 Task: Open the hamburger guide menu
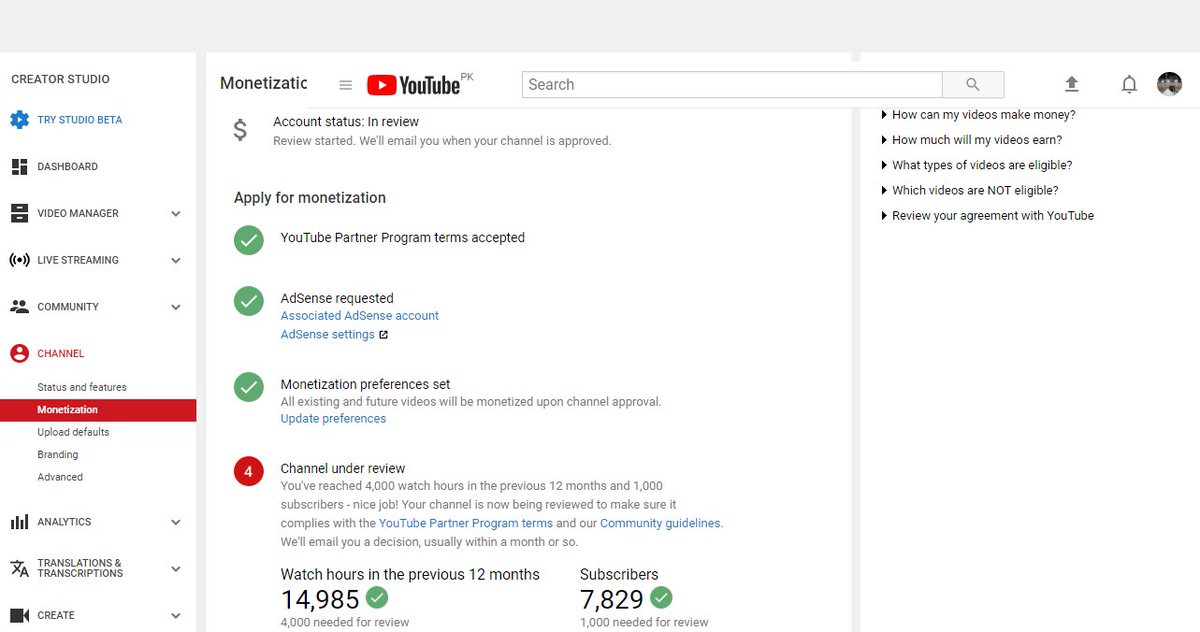pos(345,86)
